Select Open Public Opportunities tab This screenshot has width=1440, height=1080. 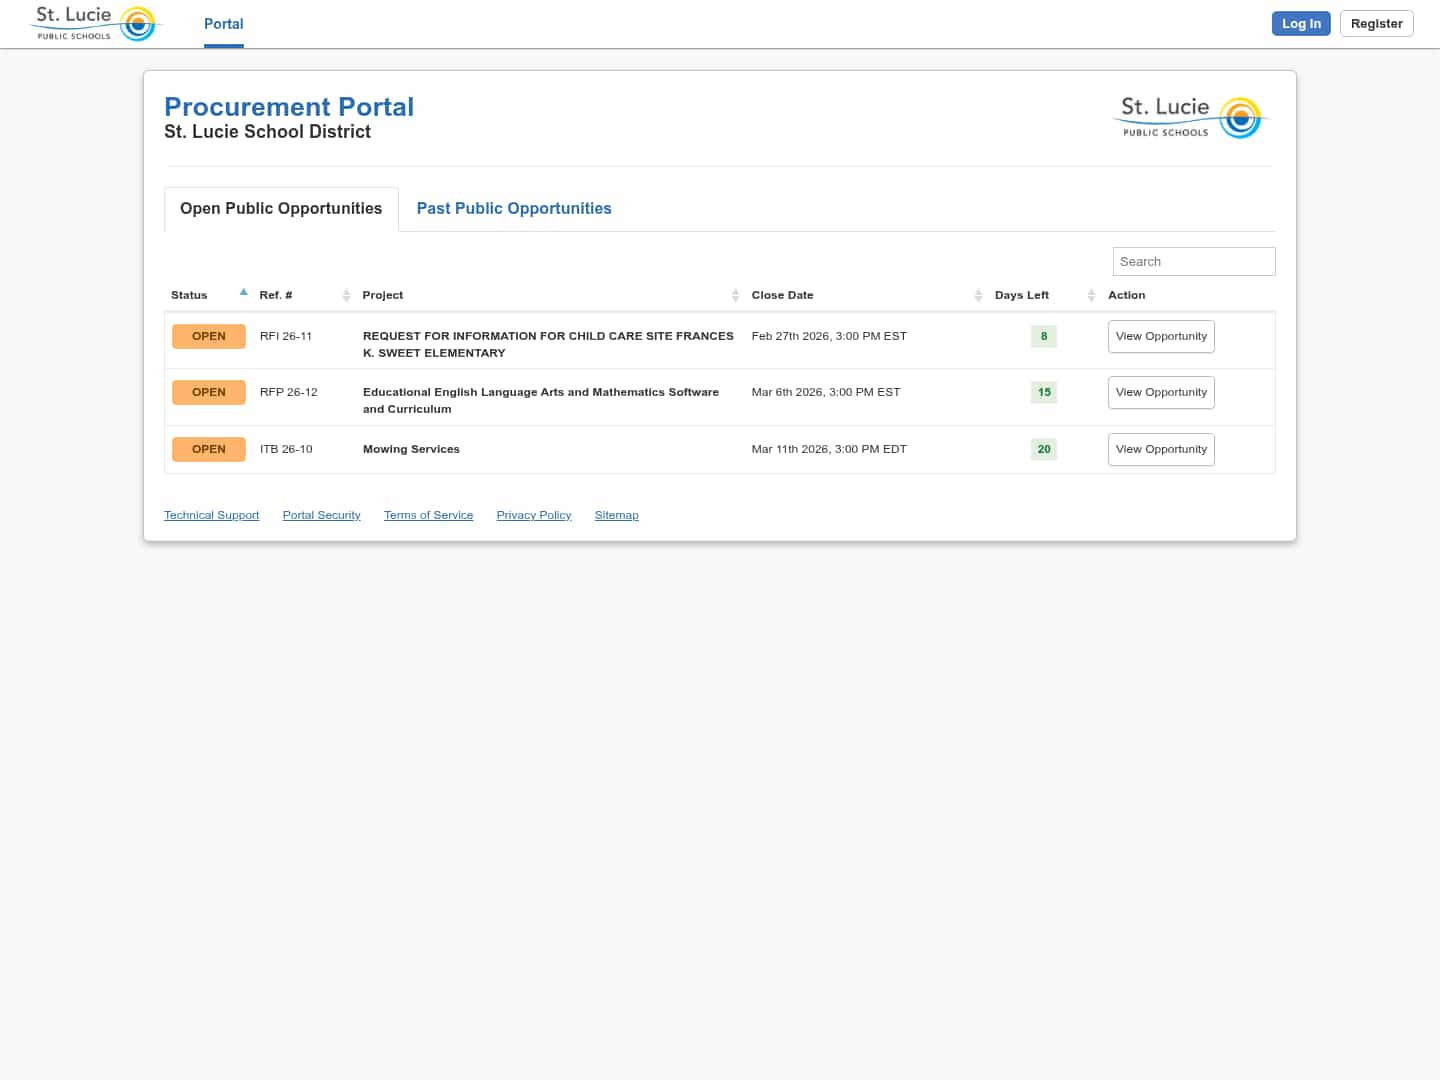(281, 209)
